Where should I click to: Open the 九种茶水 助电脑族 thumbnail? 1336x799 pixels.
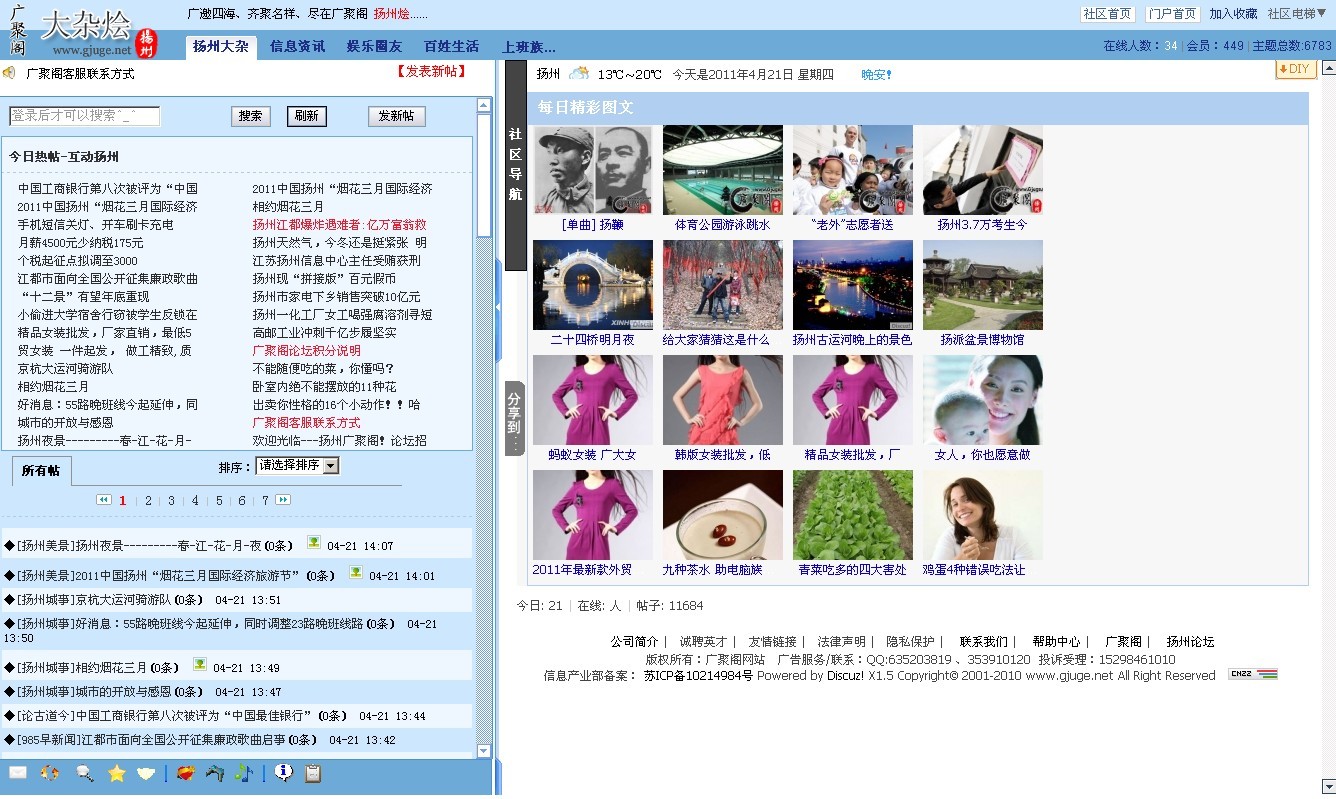723,515
